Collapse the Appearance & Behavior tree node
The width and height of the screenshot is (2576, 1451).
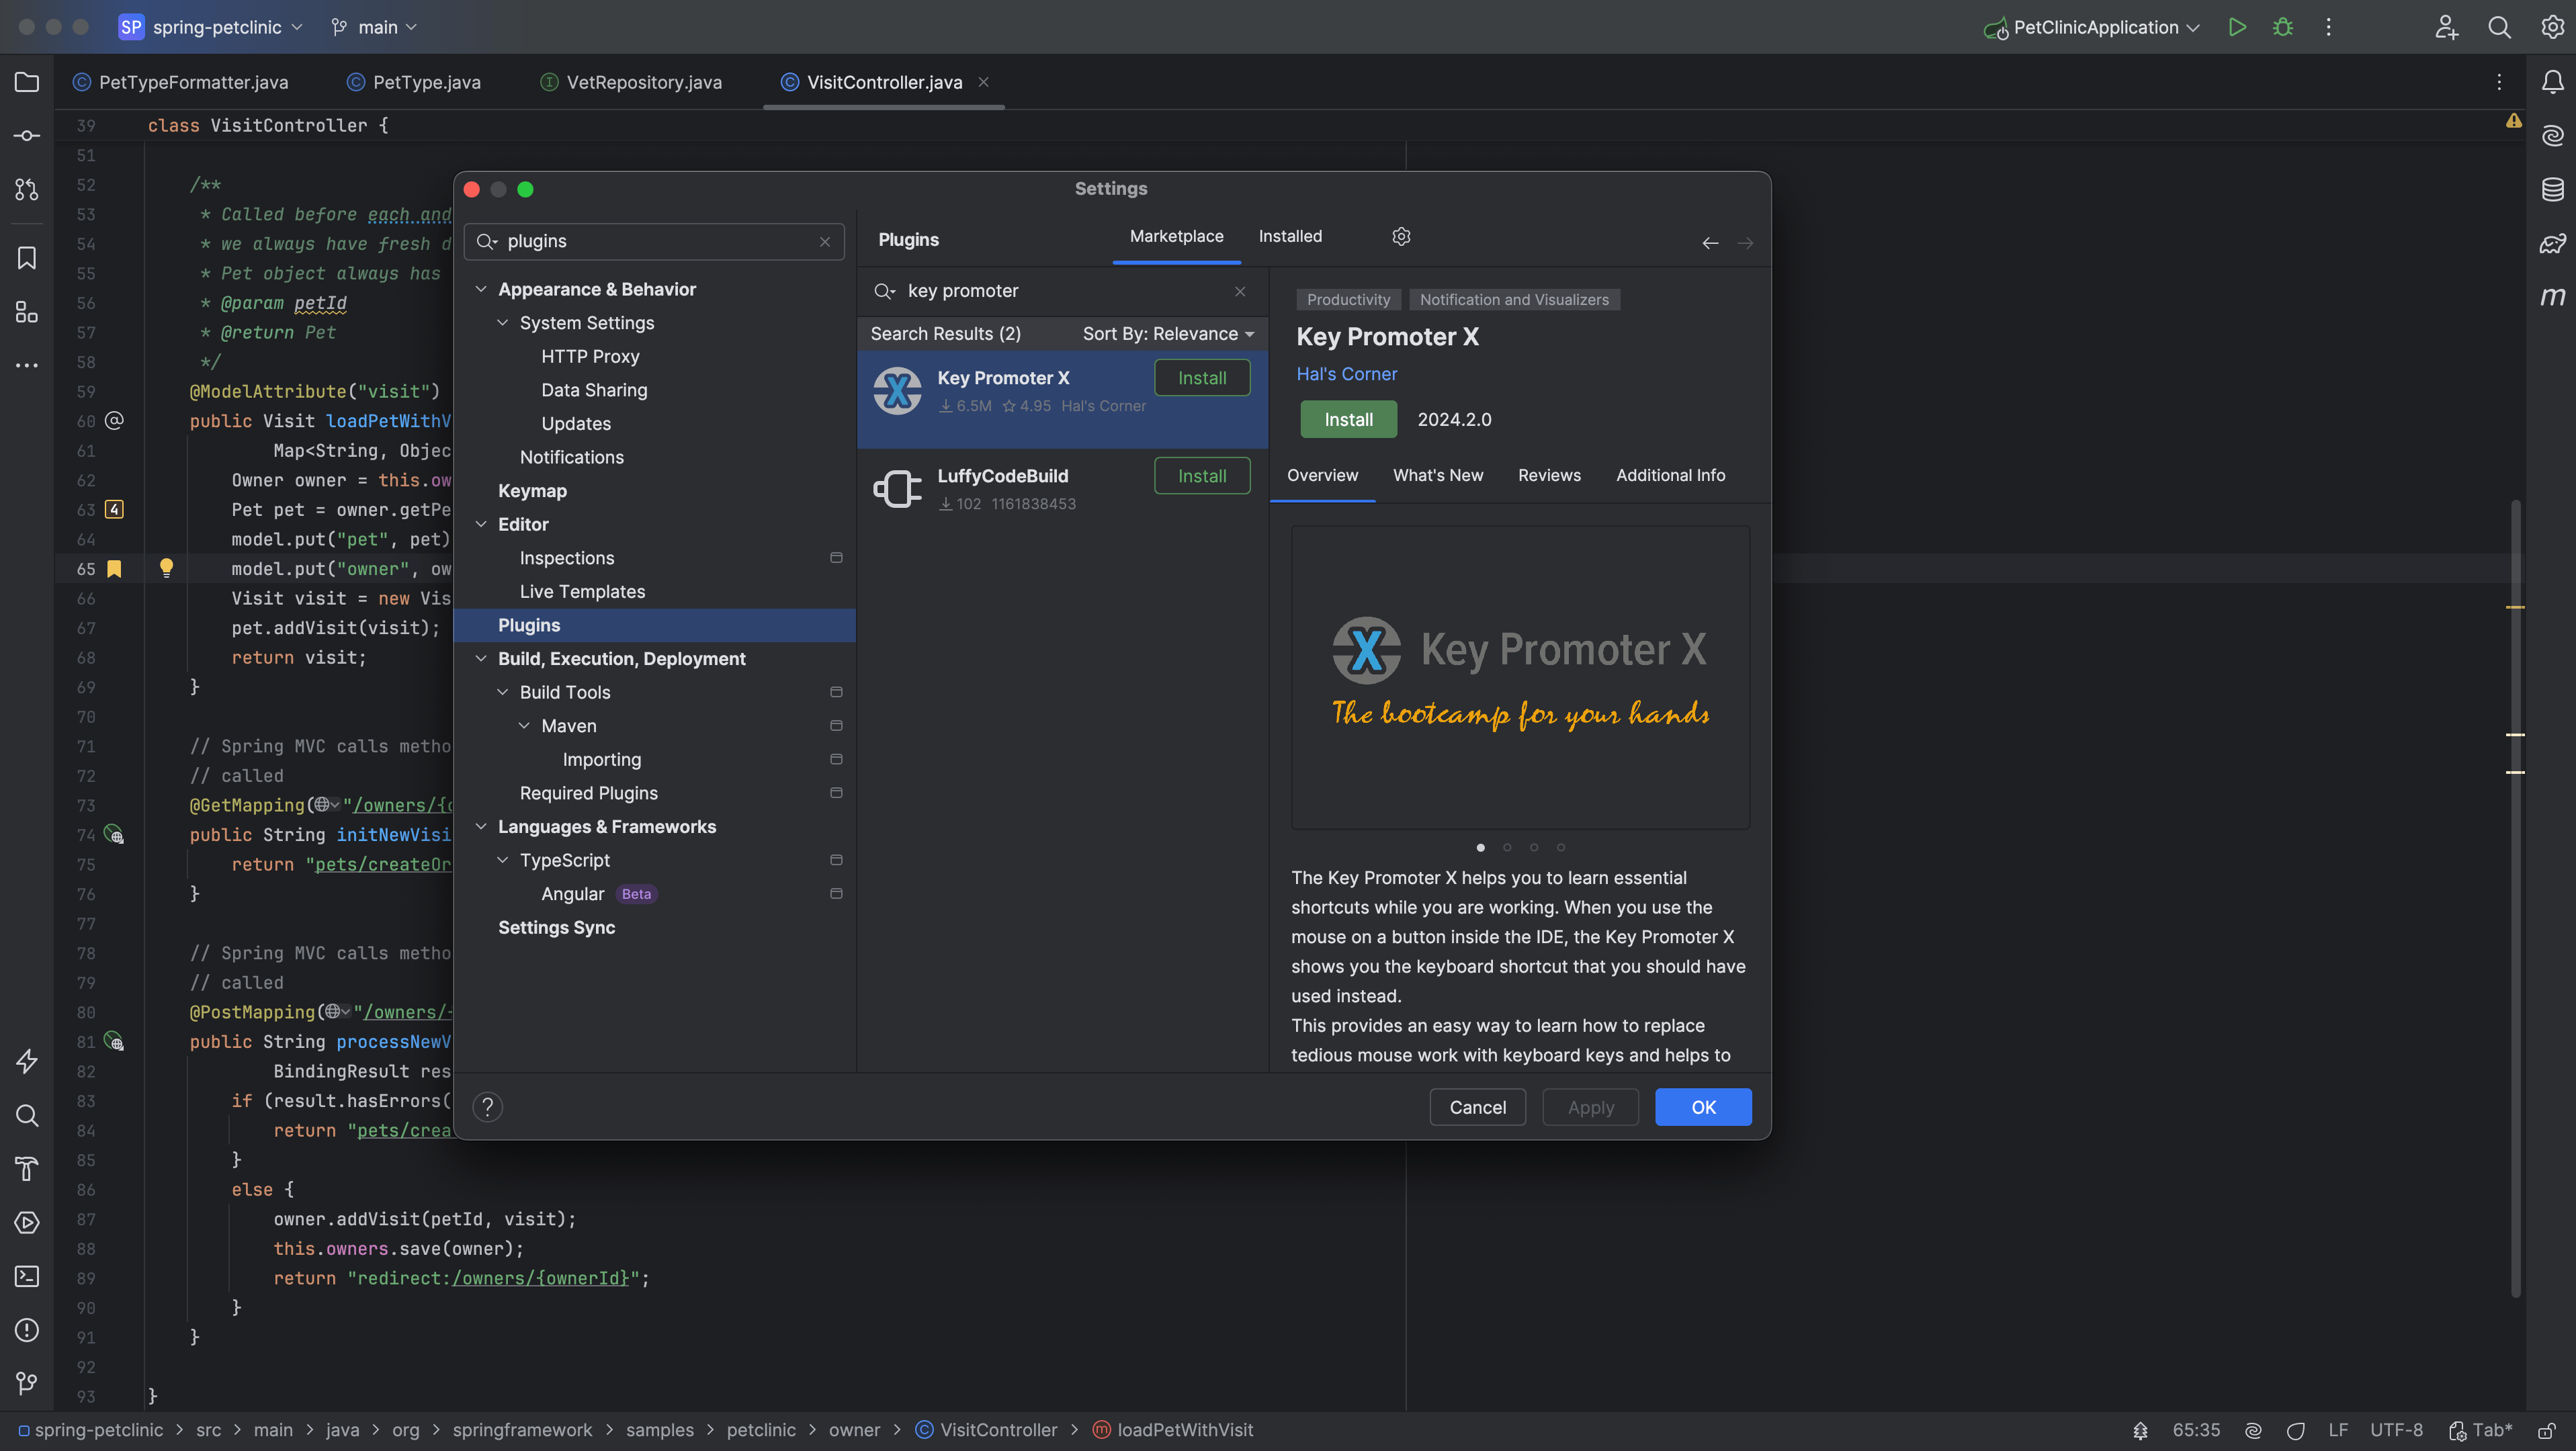[481, 289]
